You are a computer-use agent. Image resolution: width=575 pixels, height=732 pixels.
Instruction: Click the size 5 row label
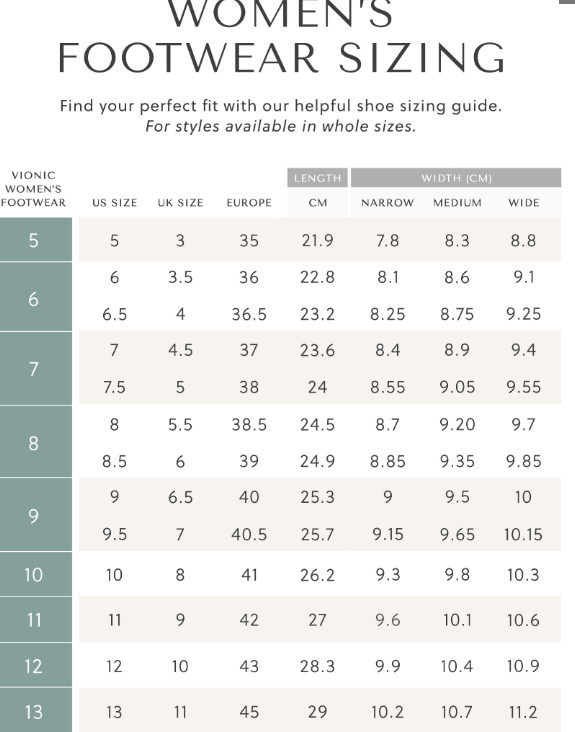pos(36,240)
